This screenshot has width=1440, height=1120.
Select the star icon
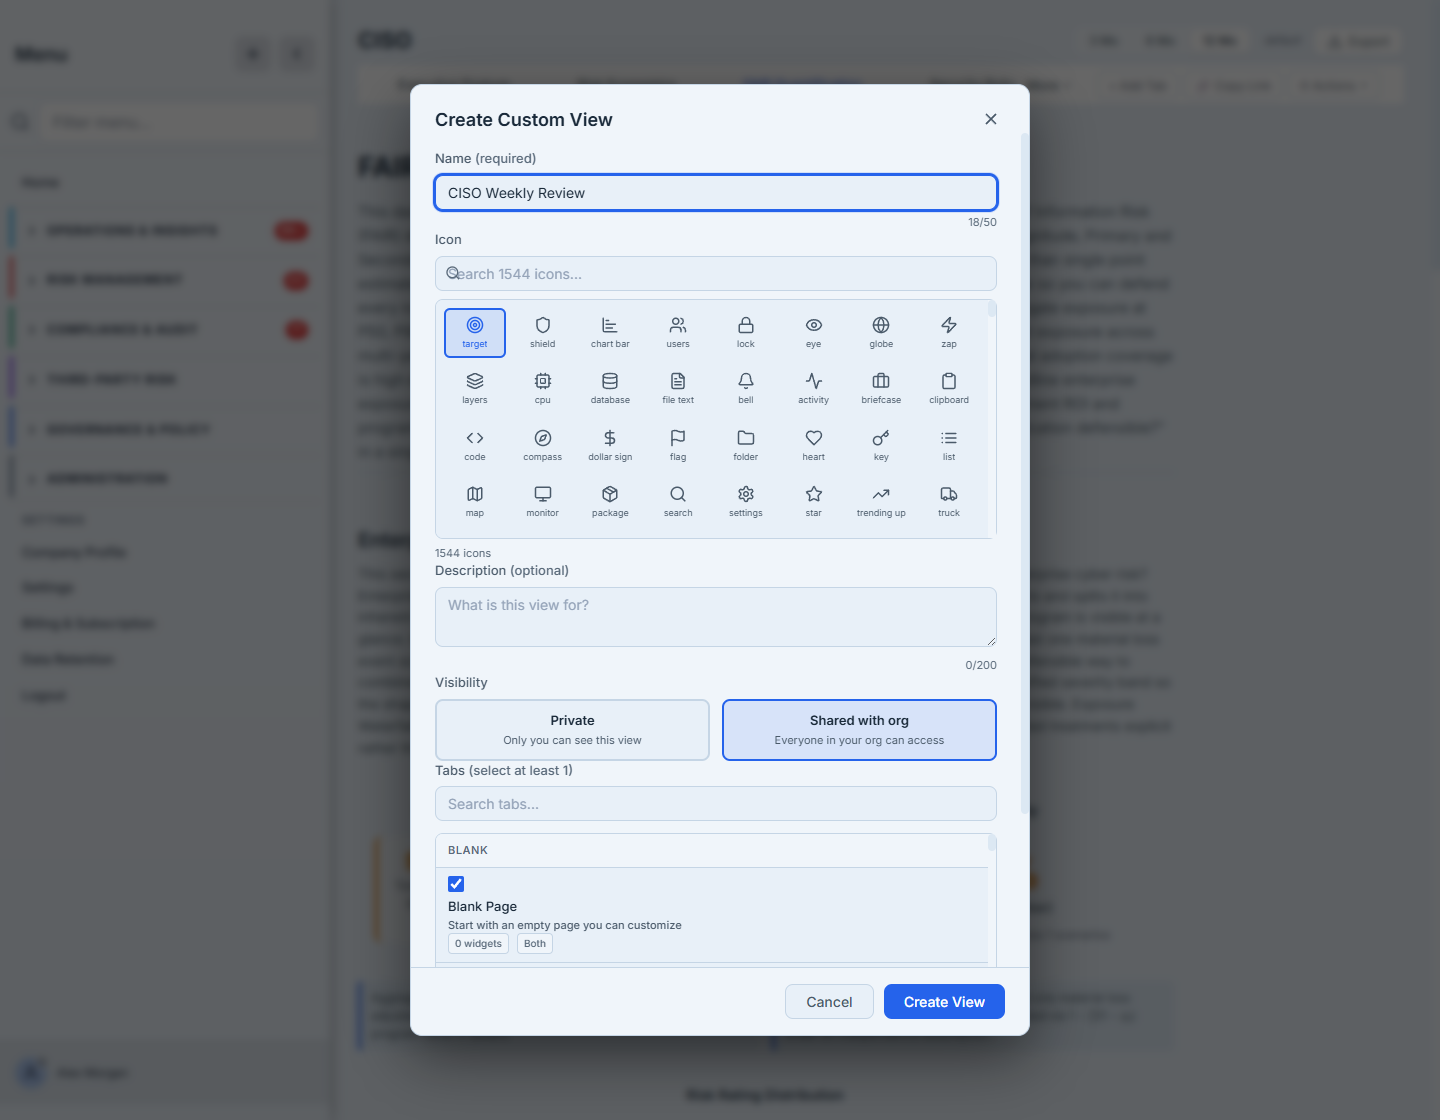coord(814,502)
